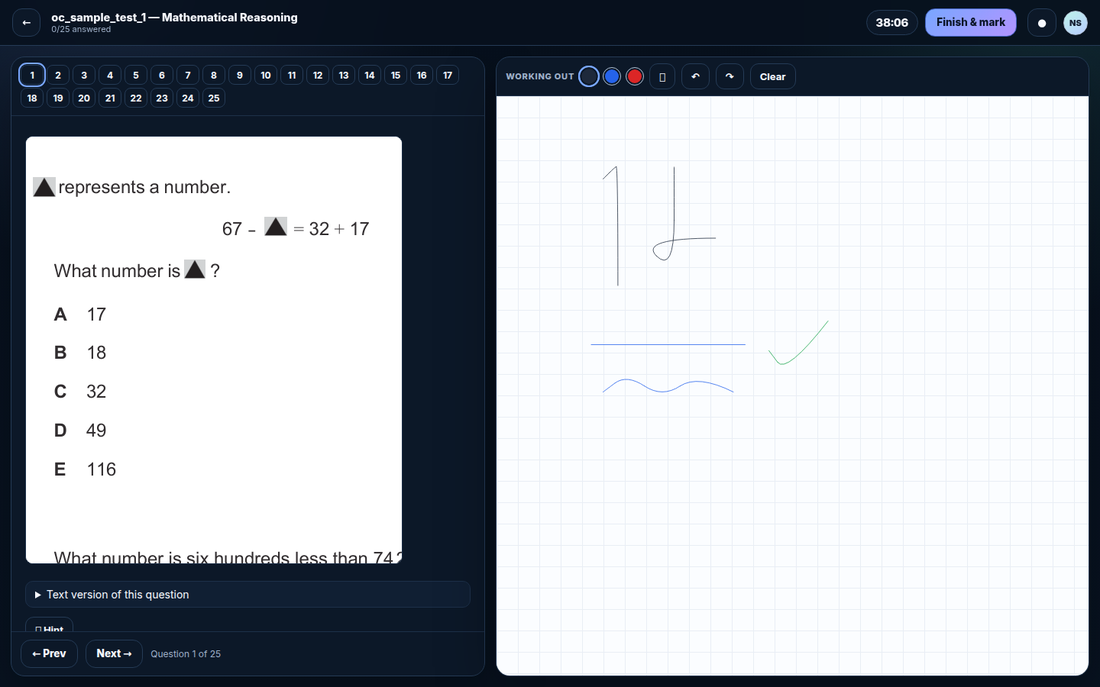The height and width of the screenshot is (687, 1100).
Task: Go to the next question
Action: [x=114, y=653]
